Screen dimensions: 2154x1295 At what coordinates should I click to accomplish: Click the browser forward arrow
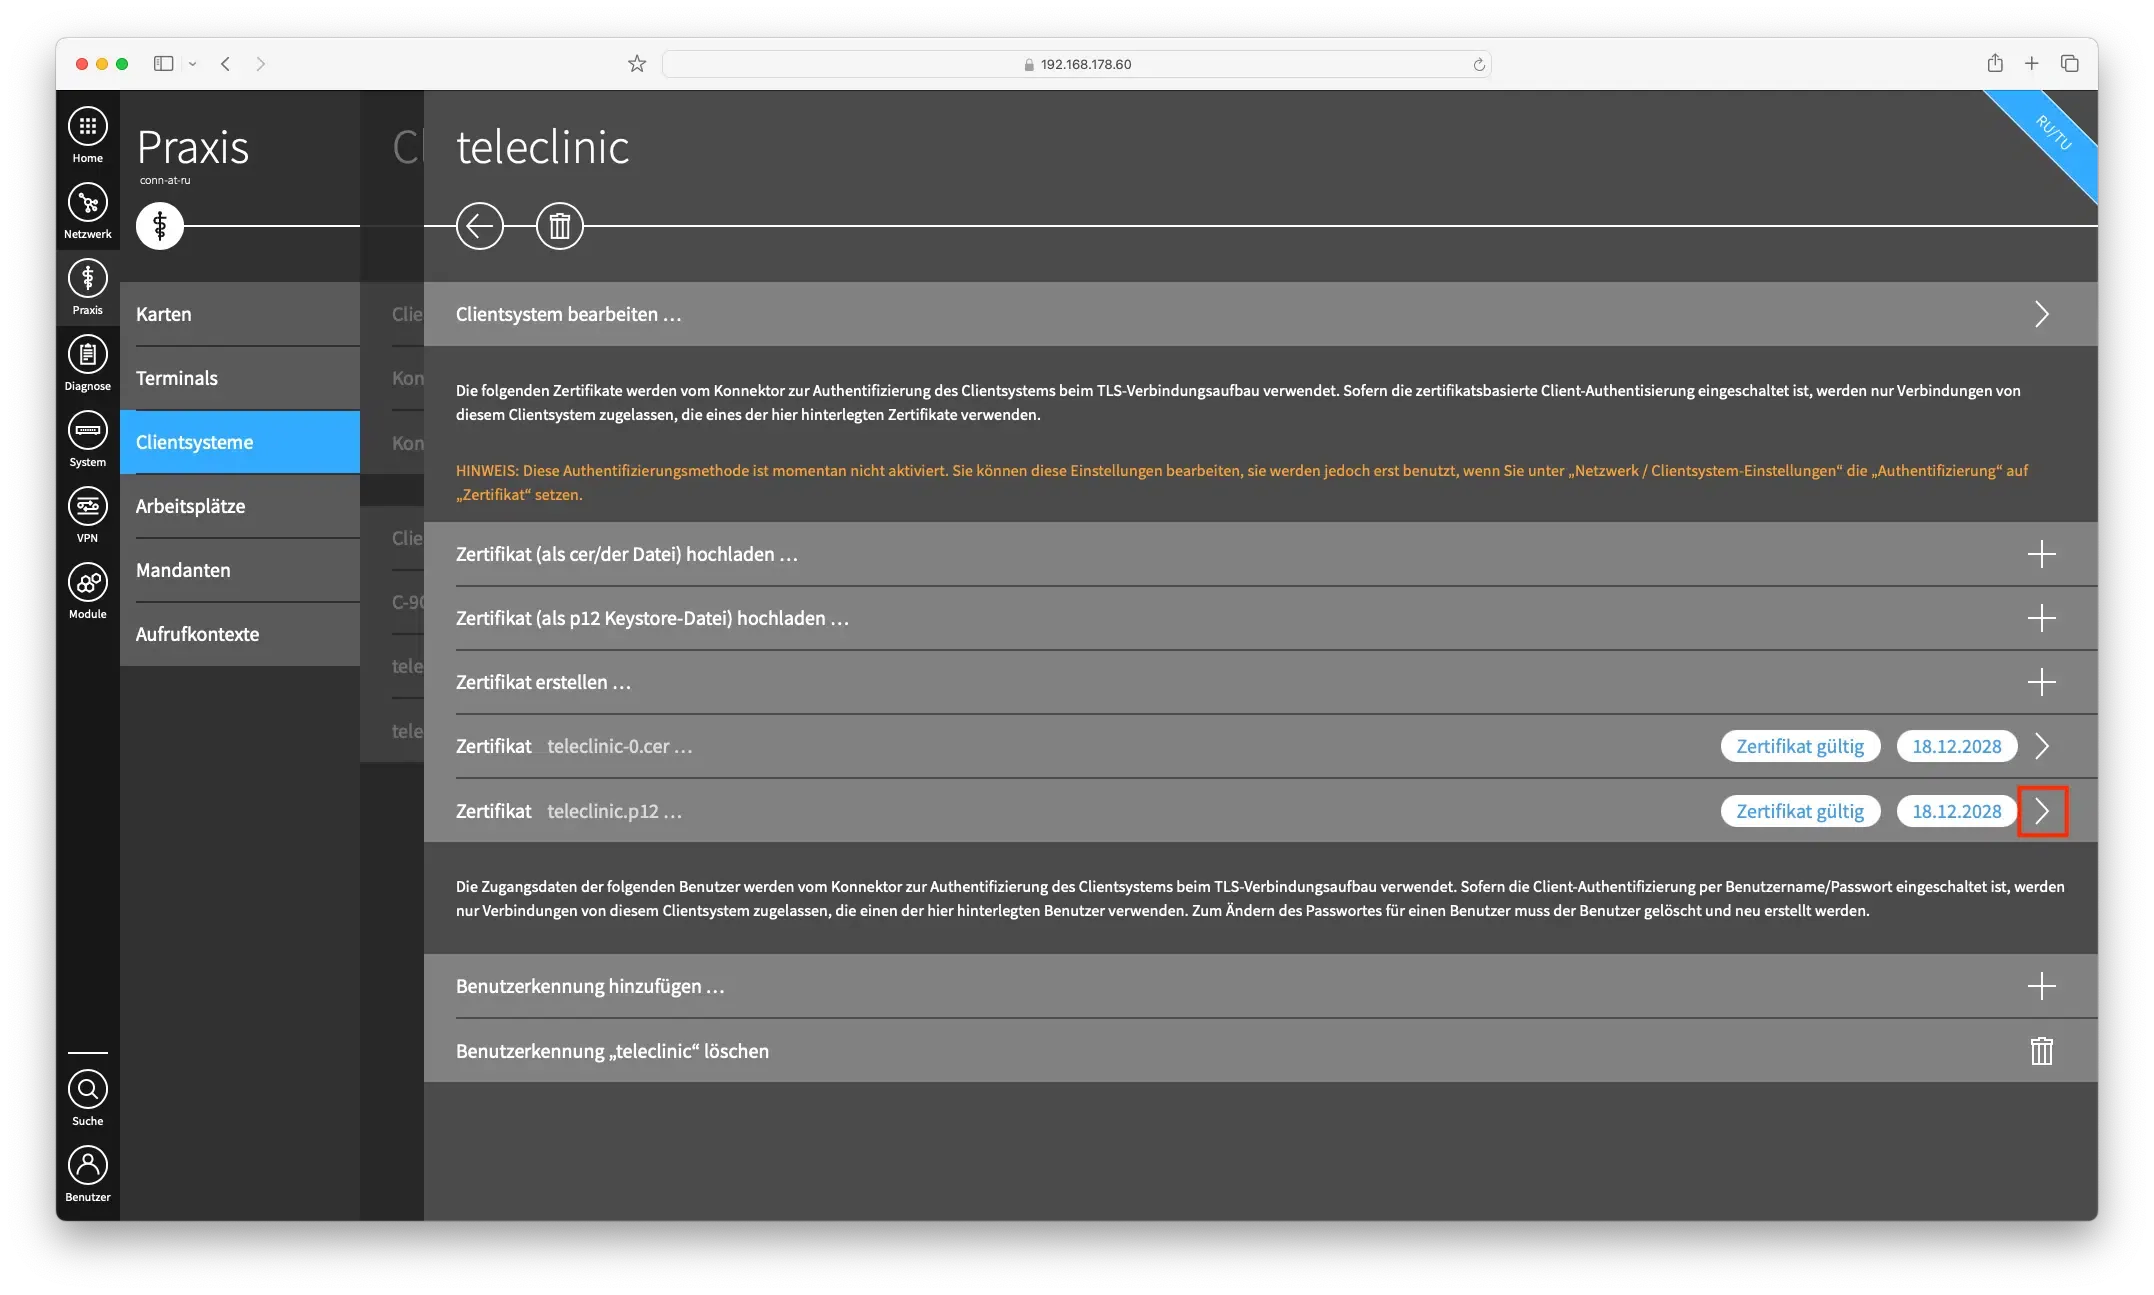coord(261,63)
